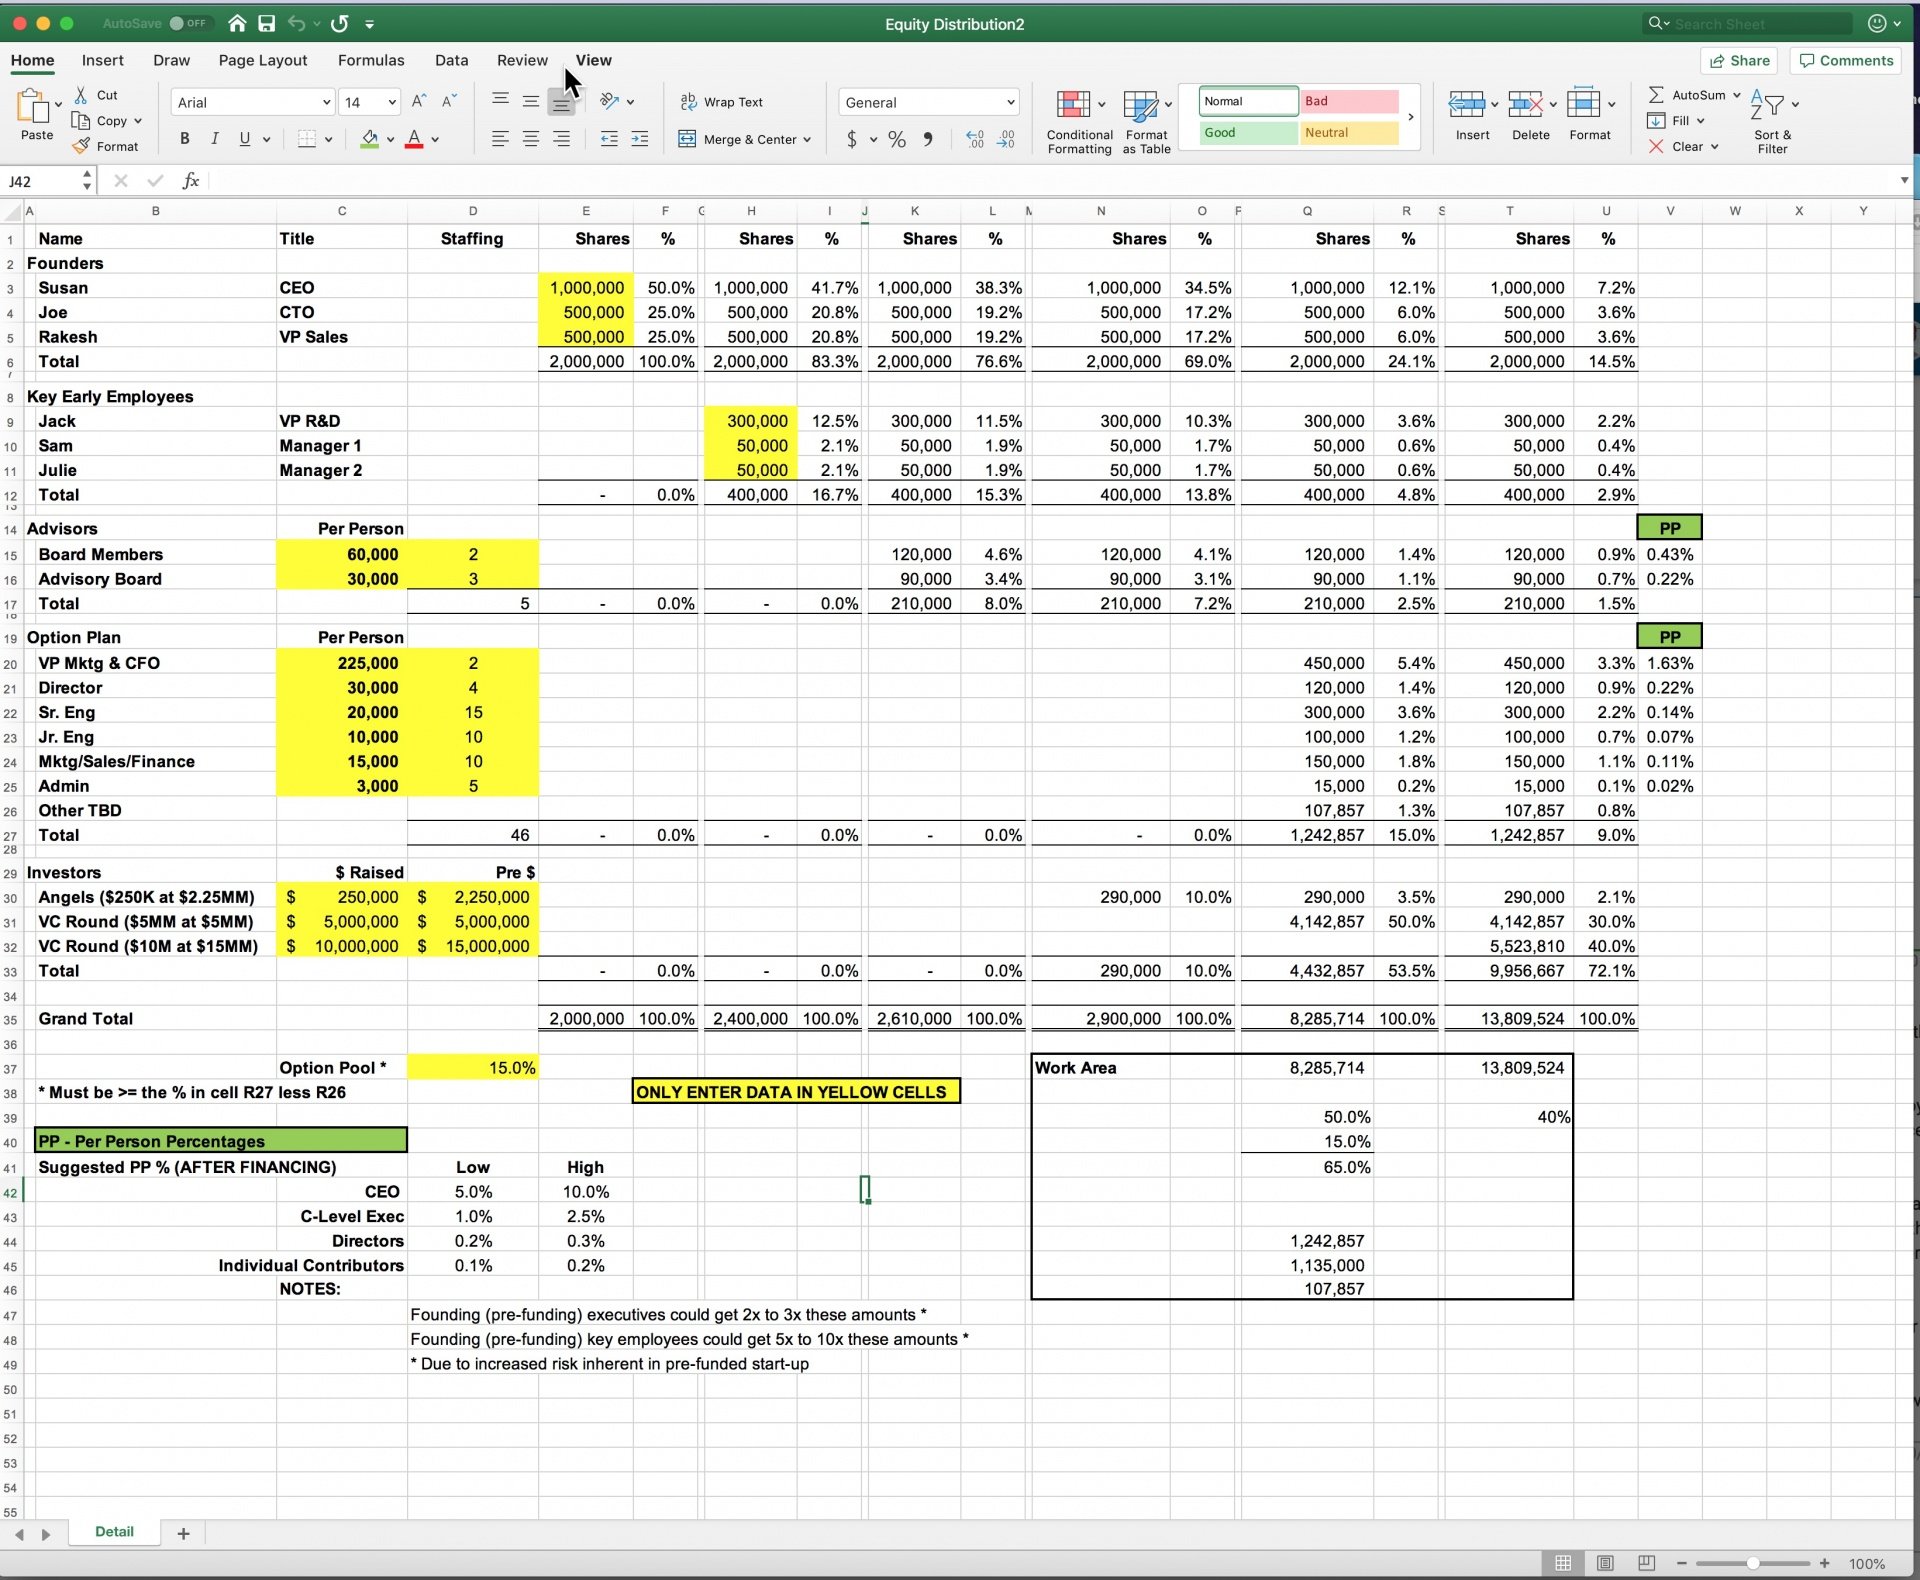The width and height of the screenshot is (1920, 1580).
Task: Click the Save icon in title bar
Action: (266, 23)
